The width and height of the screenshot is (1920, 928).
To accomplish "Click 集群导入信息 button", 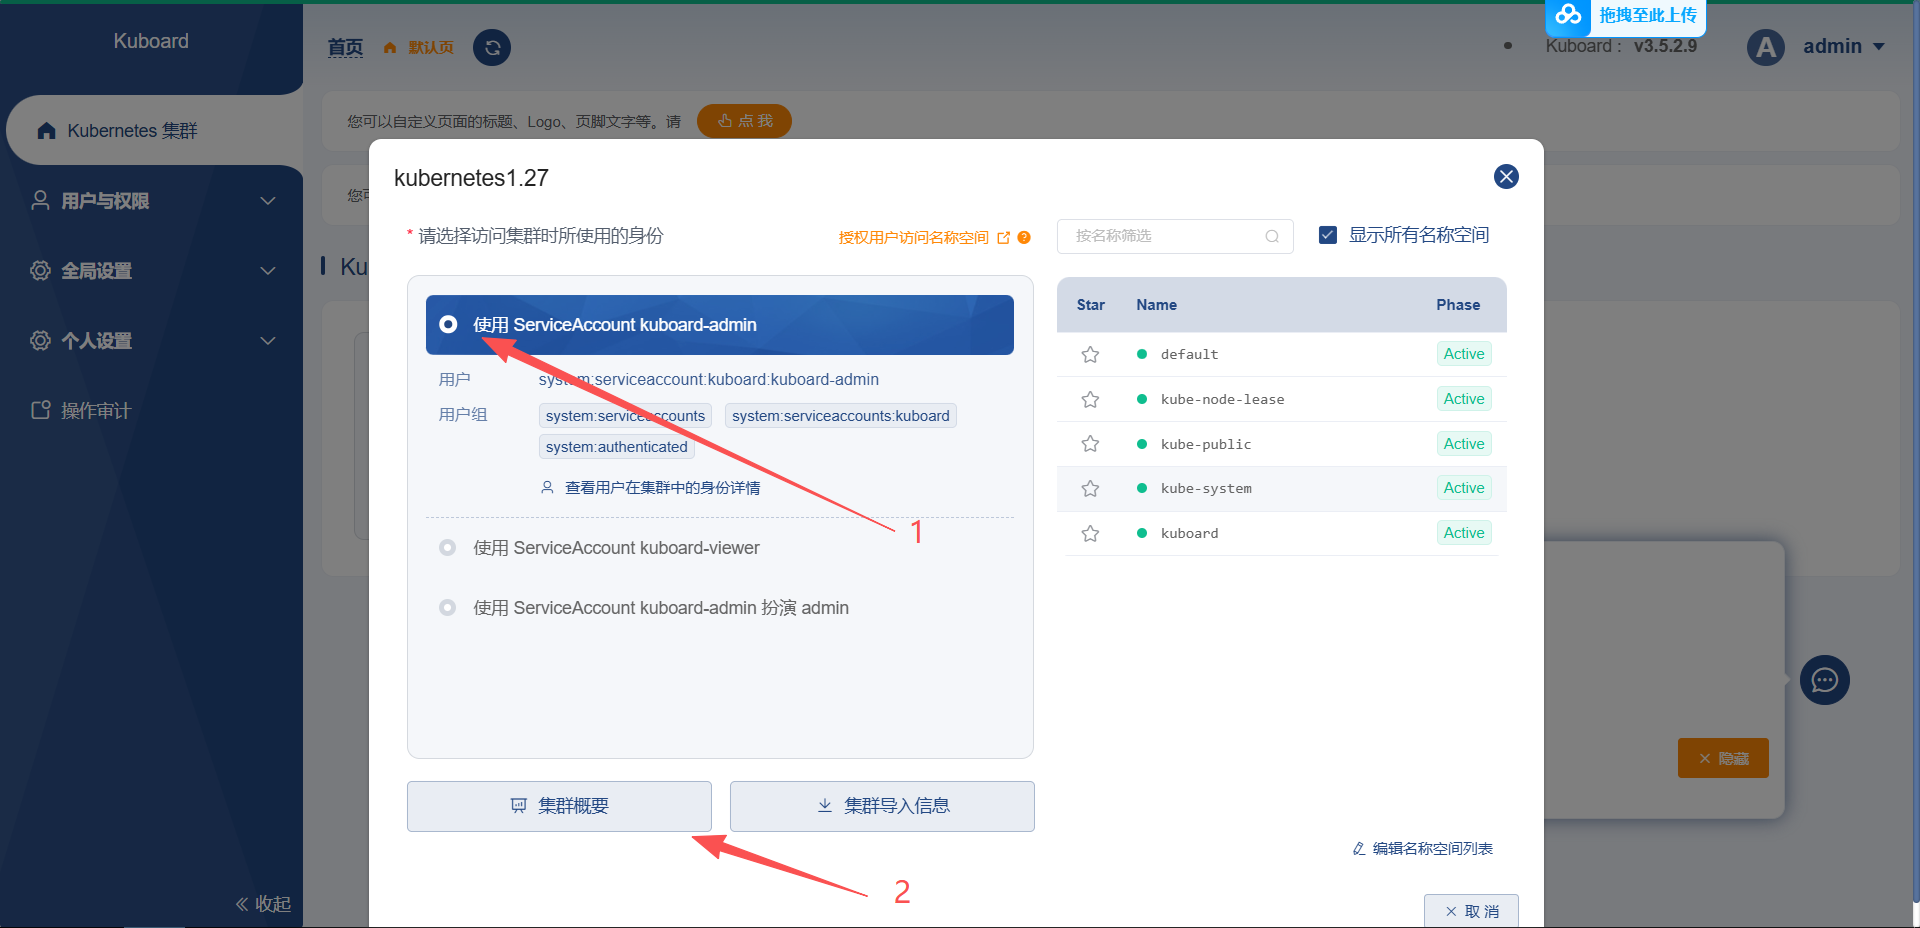I will pos(882,806).
